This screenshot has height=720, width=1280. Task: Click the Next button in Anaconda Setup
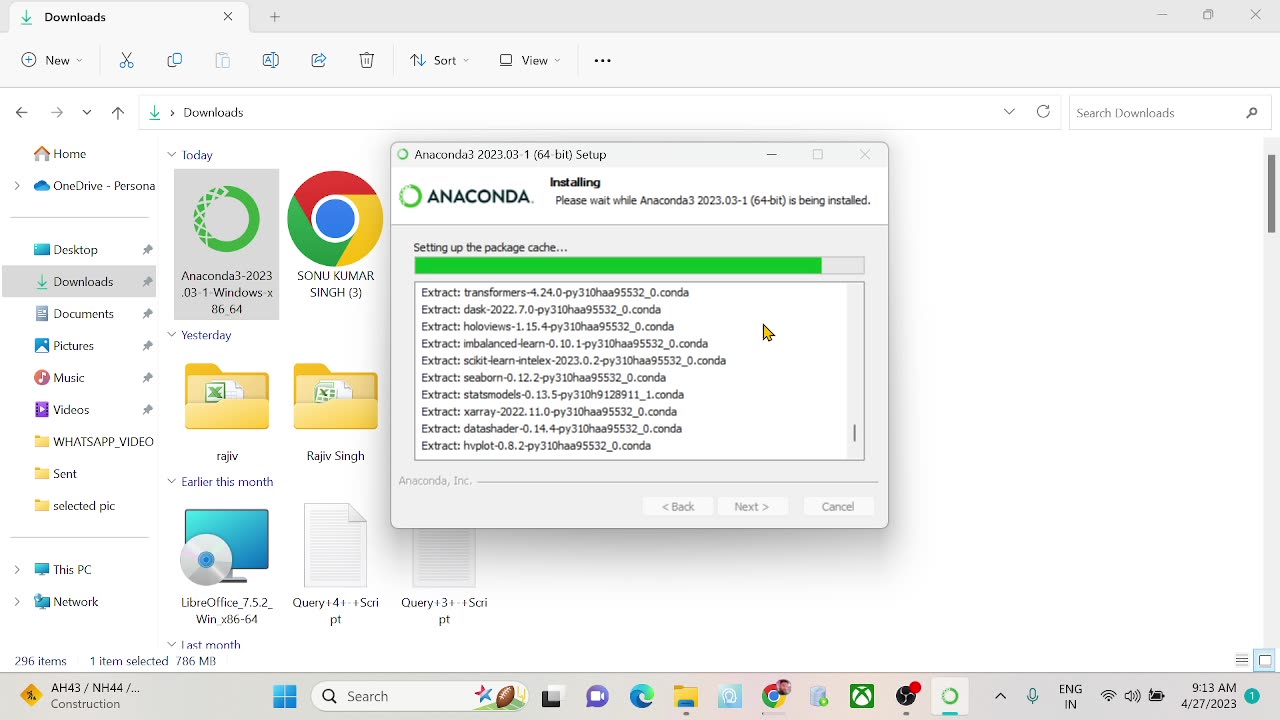coord(752,506)
